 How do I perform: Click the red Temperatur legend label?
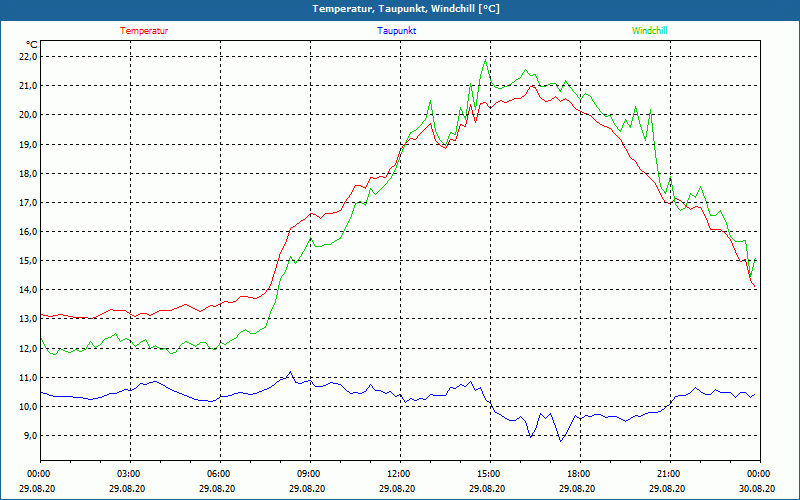point(144,31)
